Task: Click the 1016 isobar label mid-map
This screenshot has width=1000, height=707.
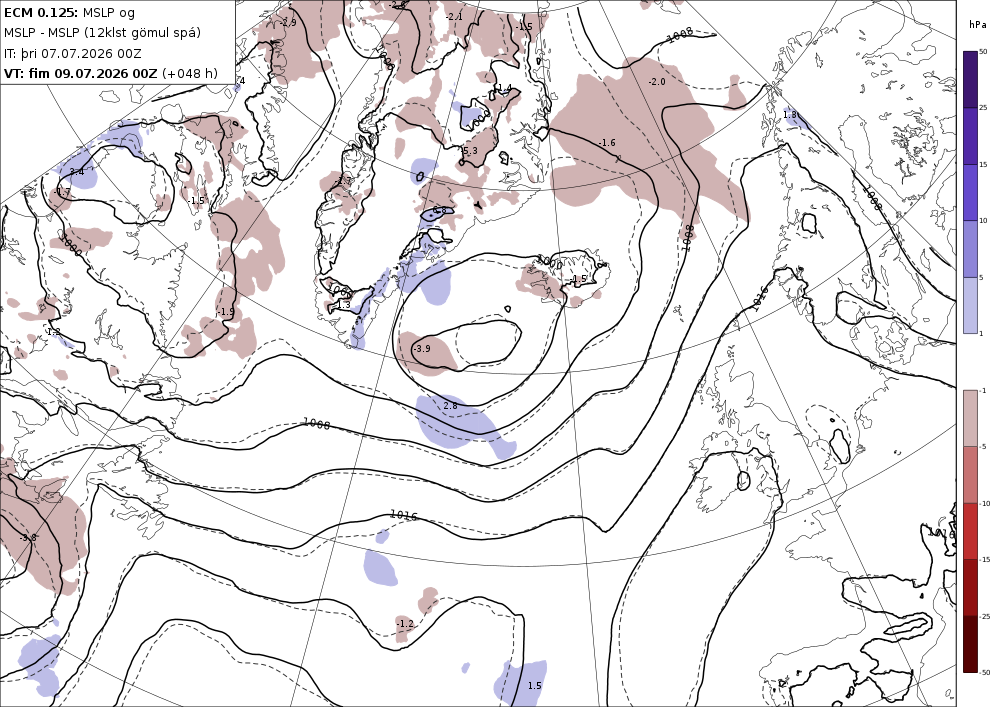Action: click(404, 515)
